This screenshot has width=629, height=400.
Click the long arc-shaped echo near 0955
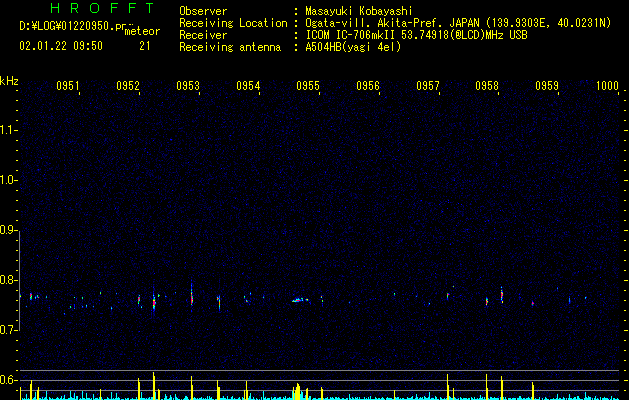click(300, 300)
